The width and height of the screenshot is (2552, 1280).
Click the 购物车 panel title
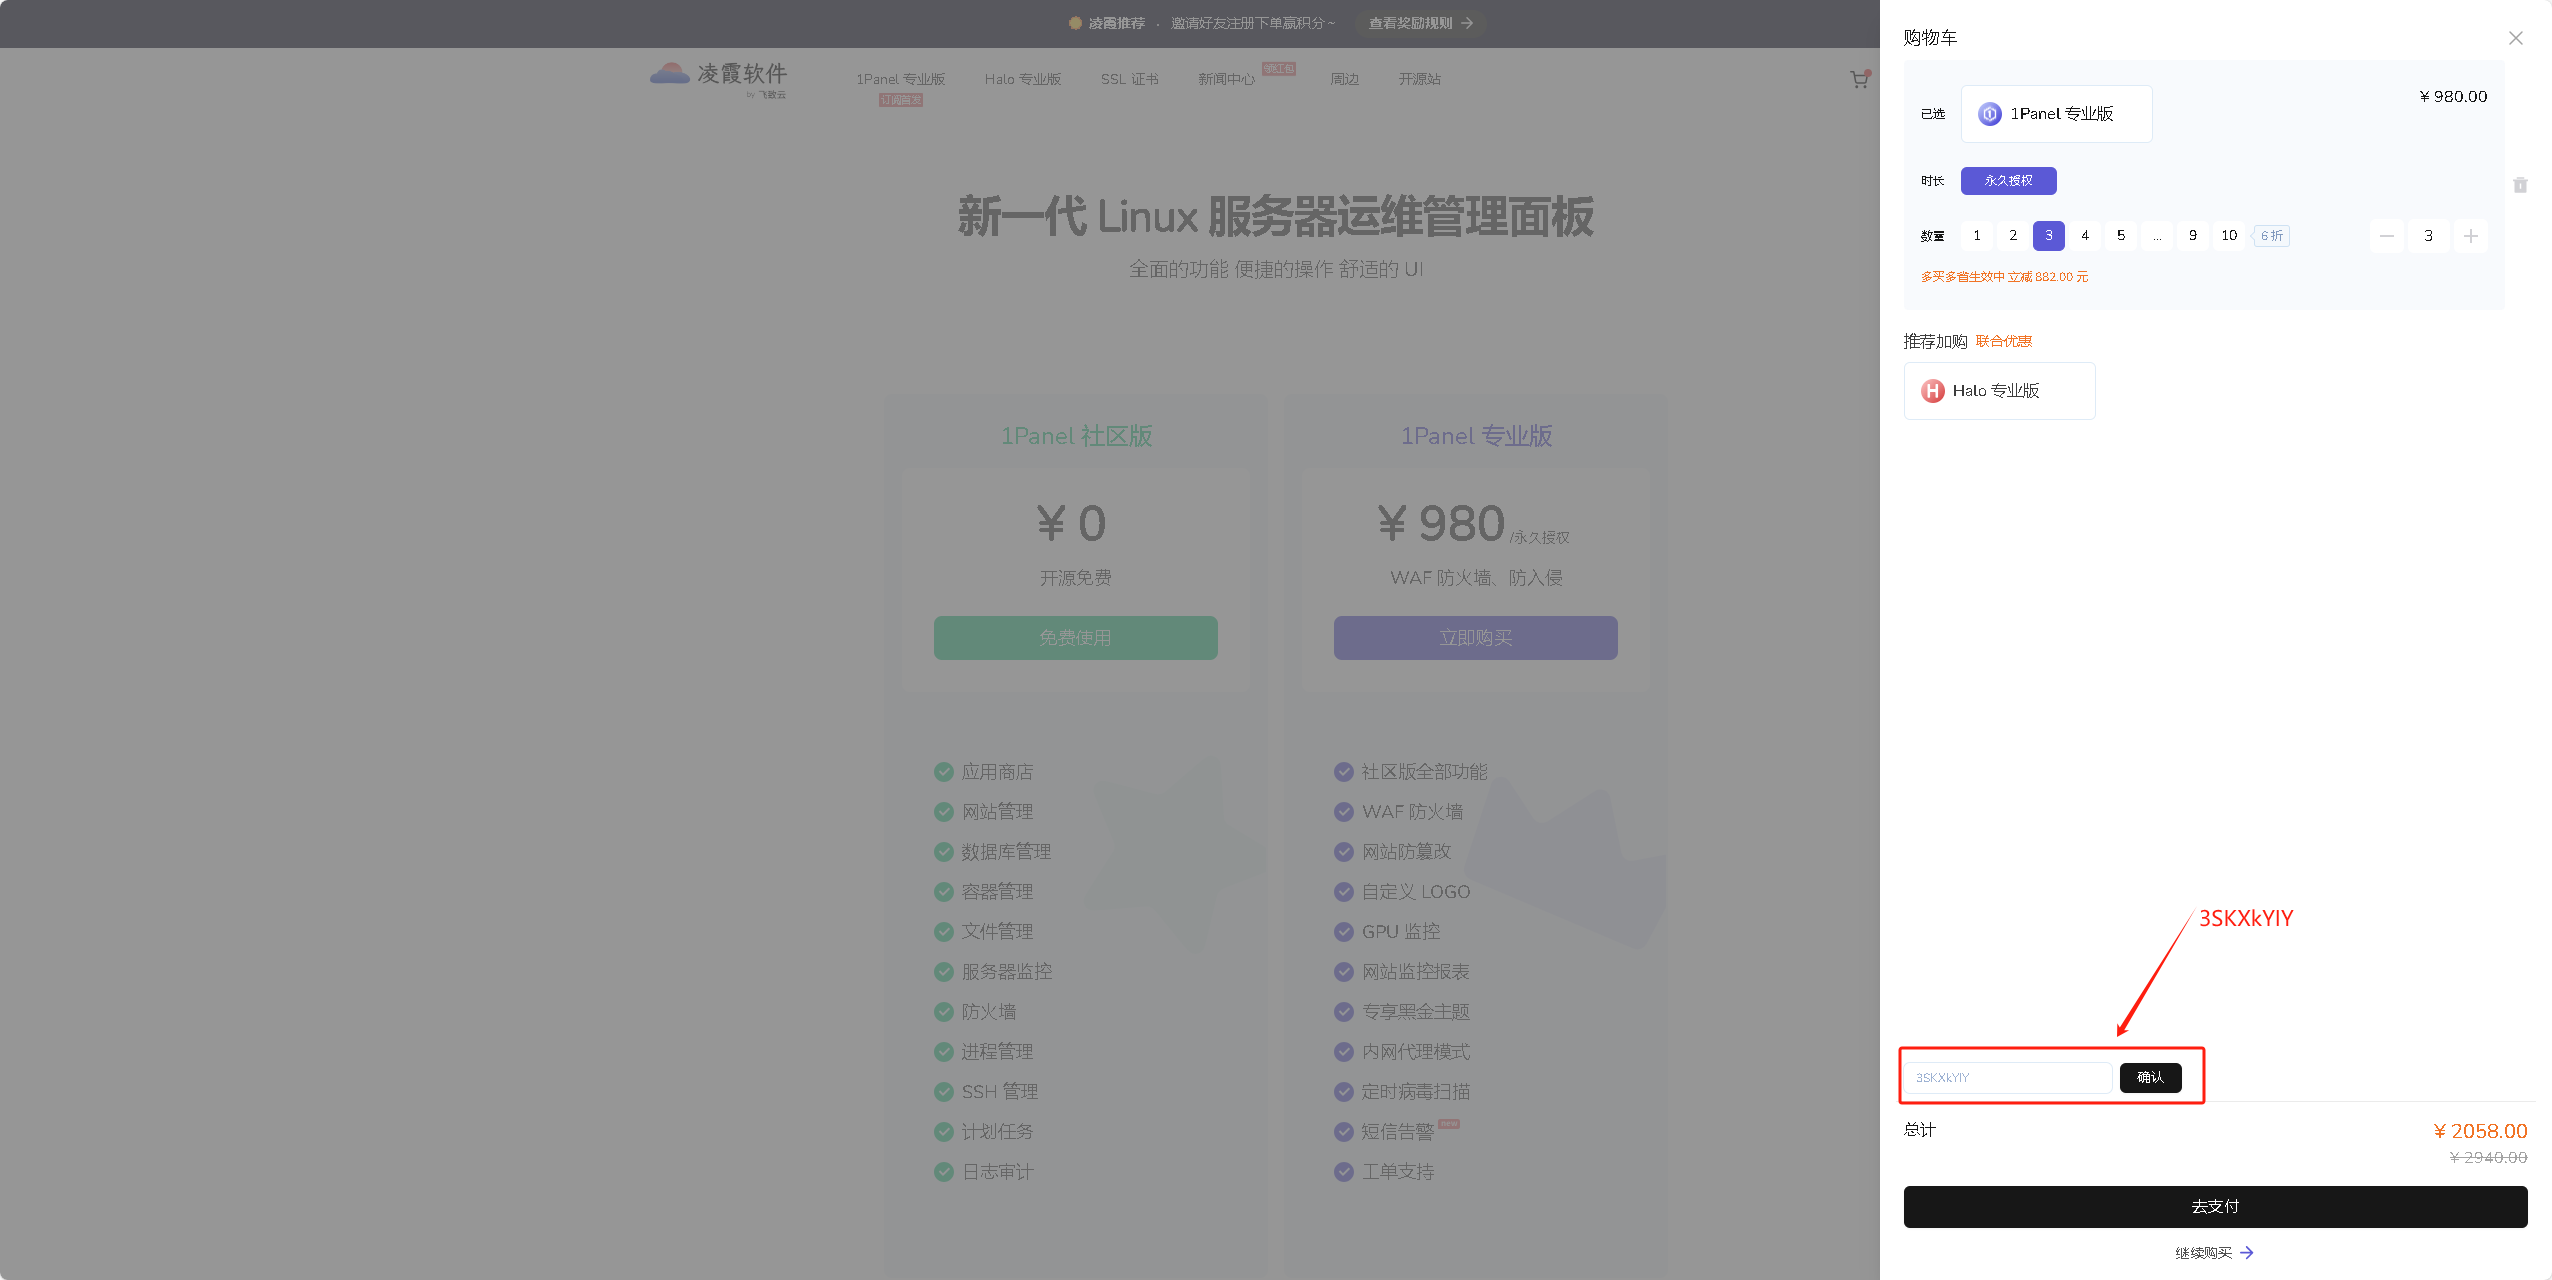coord(1930,38)
